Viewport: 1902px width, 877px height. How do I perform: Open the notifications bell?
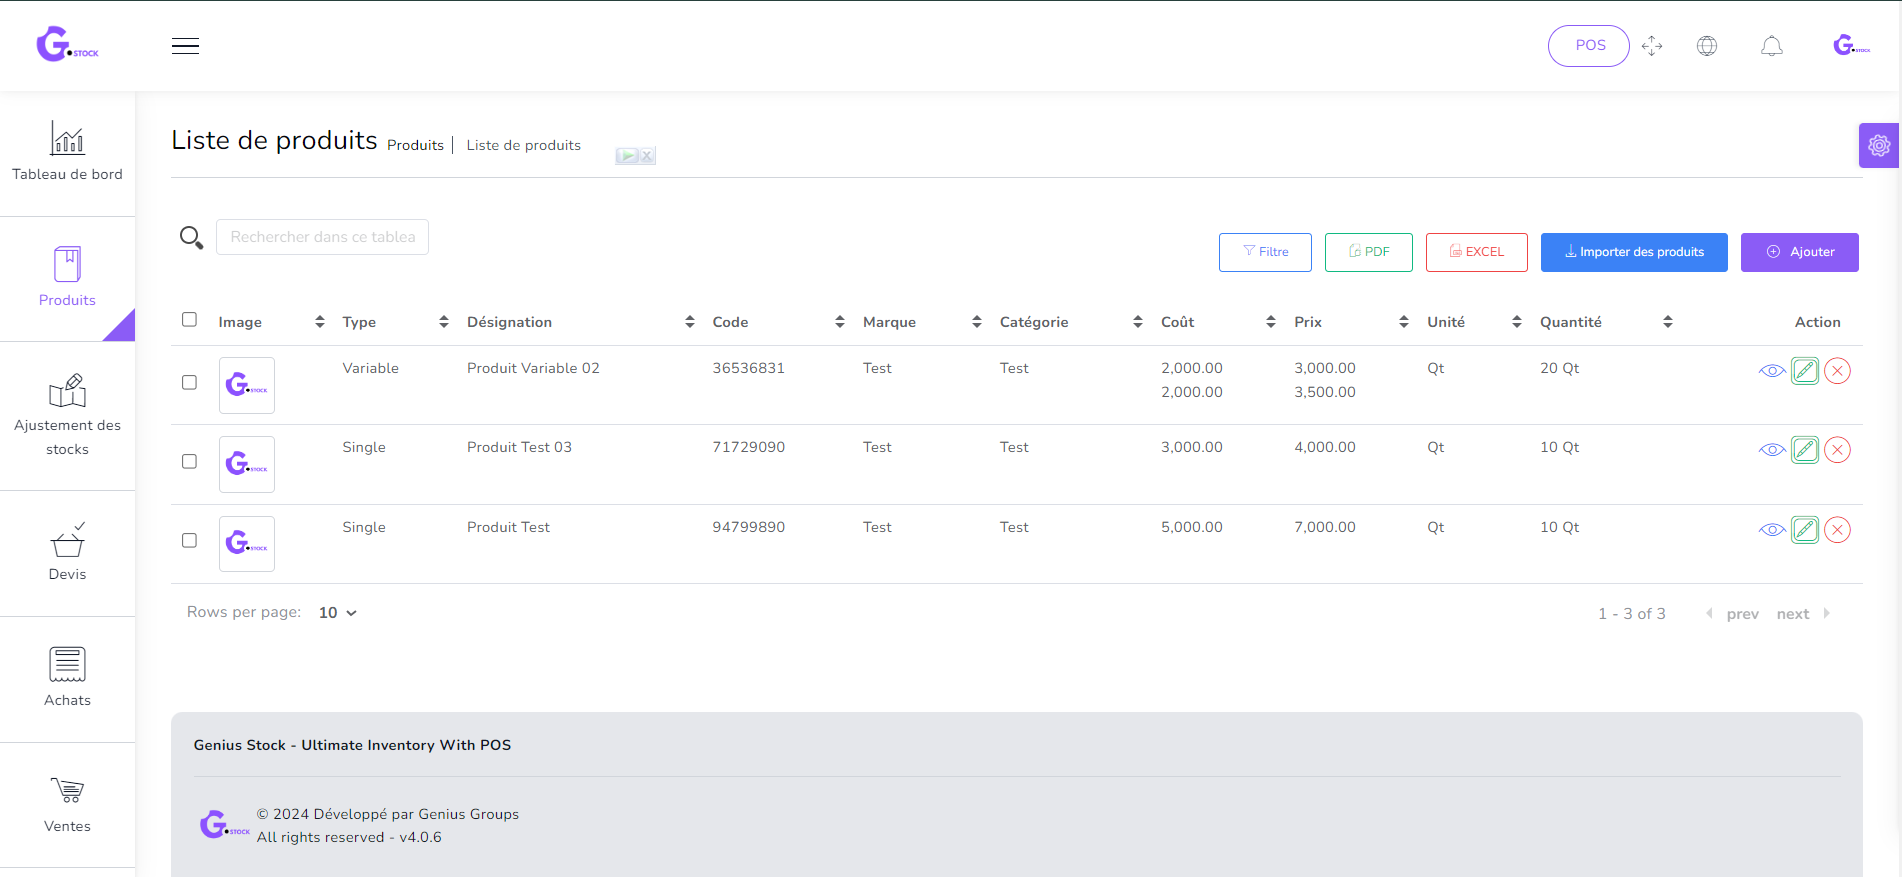(x=1771, y=46)
